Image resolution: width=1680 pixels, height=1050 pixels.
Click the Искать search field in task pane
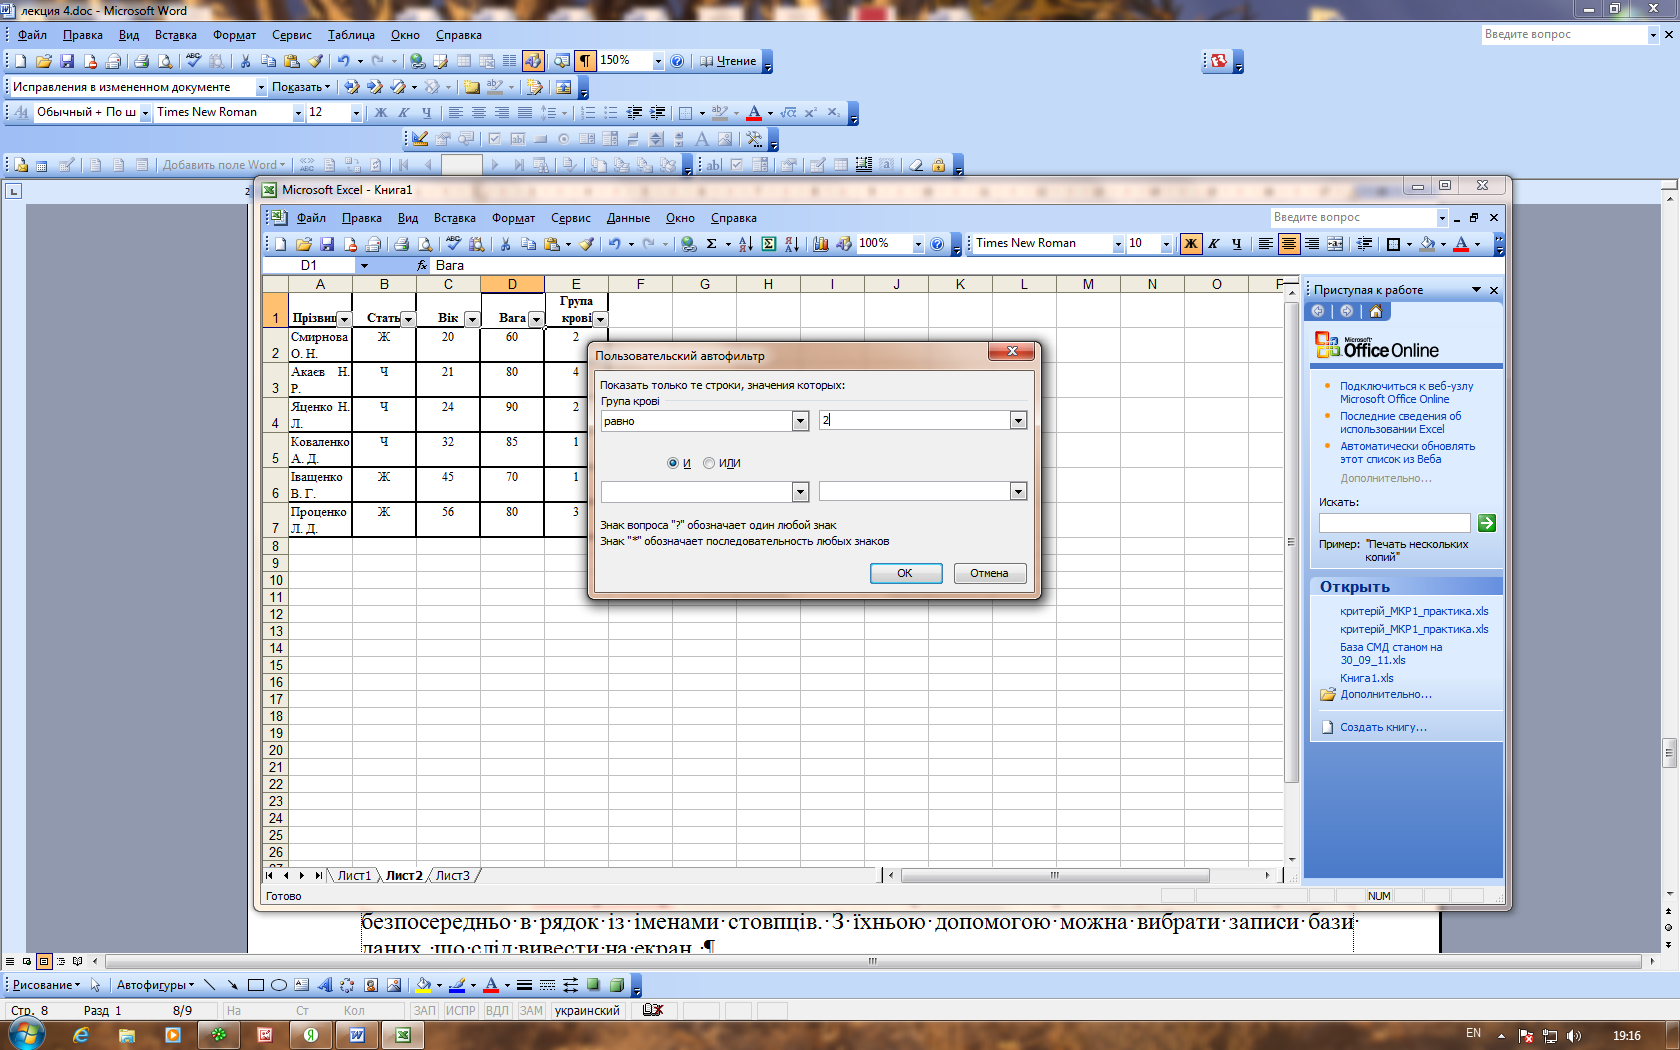(1394, 523)
